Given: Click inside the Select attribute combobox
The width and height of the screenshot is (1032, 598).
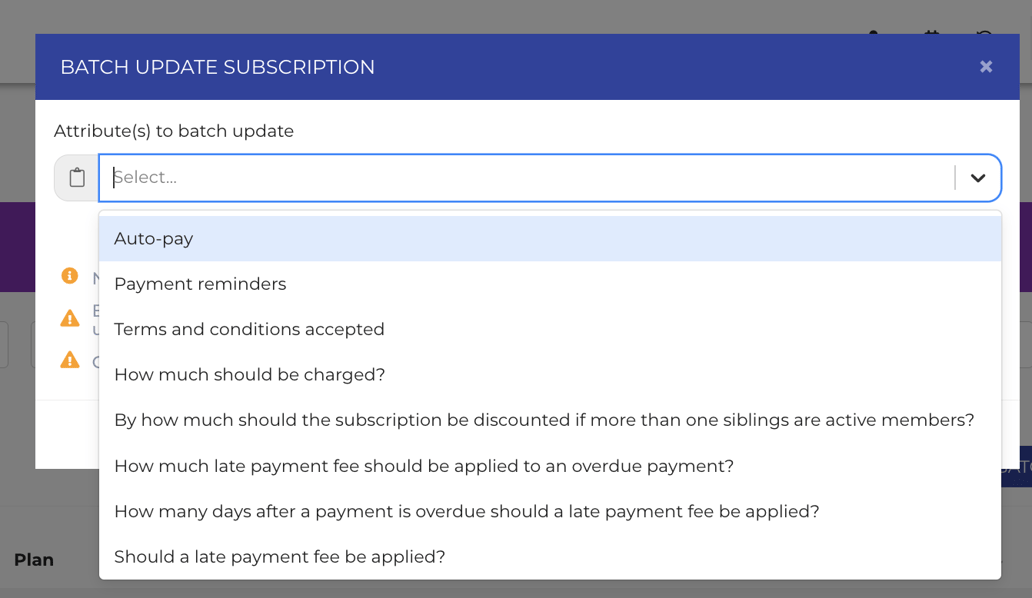Looking at the screenshot, I should point(500,177).
